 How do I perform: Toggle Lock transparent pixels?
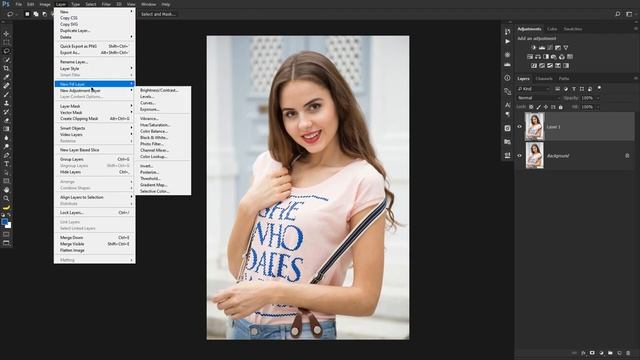531,107
